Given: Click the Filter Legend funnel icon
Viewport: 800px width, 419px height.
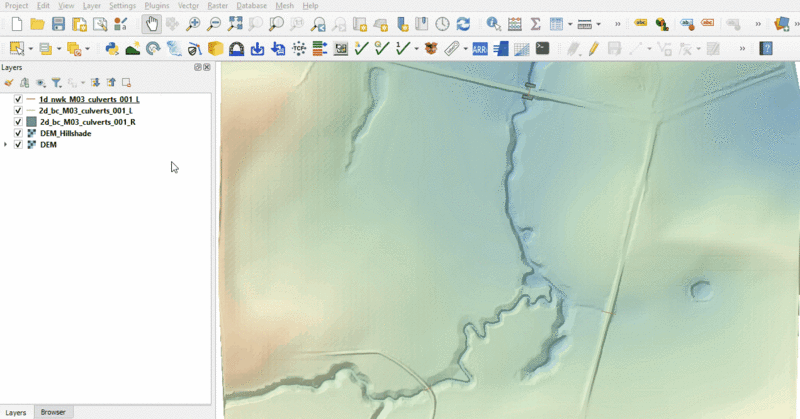Looking at the screenshot, I should (x=56, y=83).
